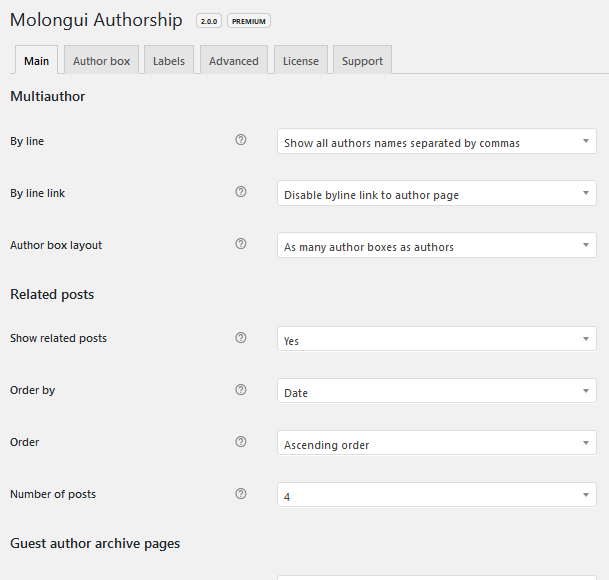Open the Support tab
The height and width of the screenshot is (580, 609).
(362, 61)
